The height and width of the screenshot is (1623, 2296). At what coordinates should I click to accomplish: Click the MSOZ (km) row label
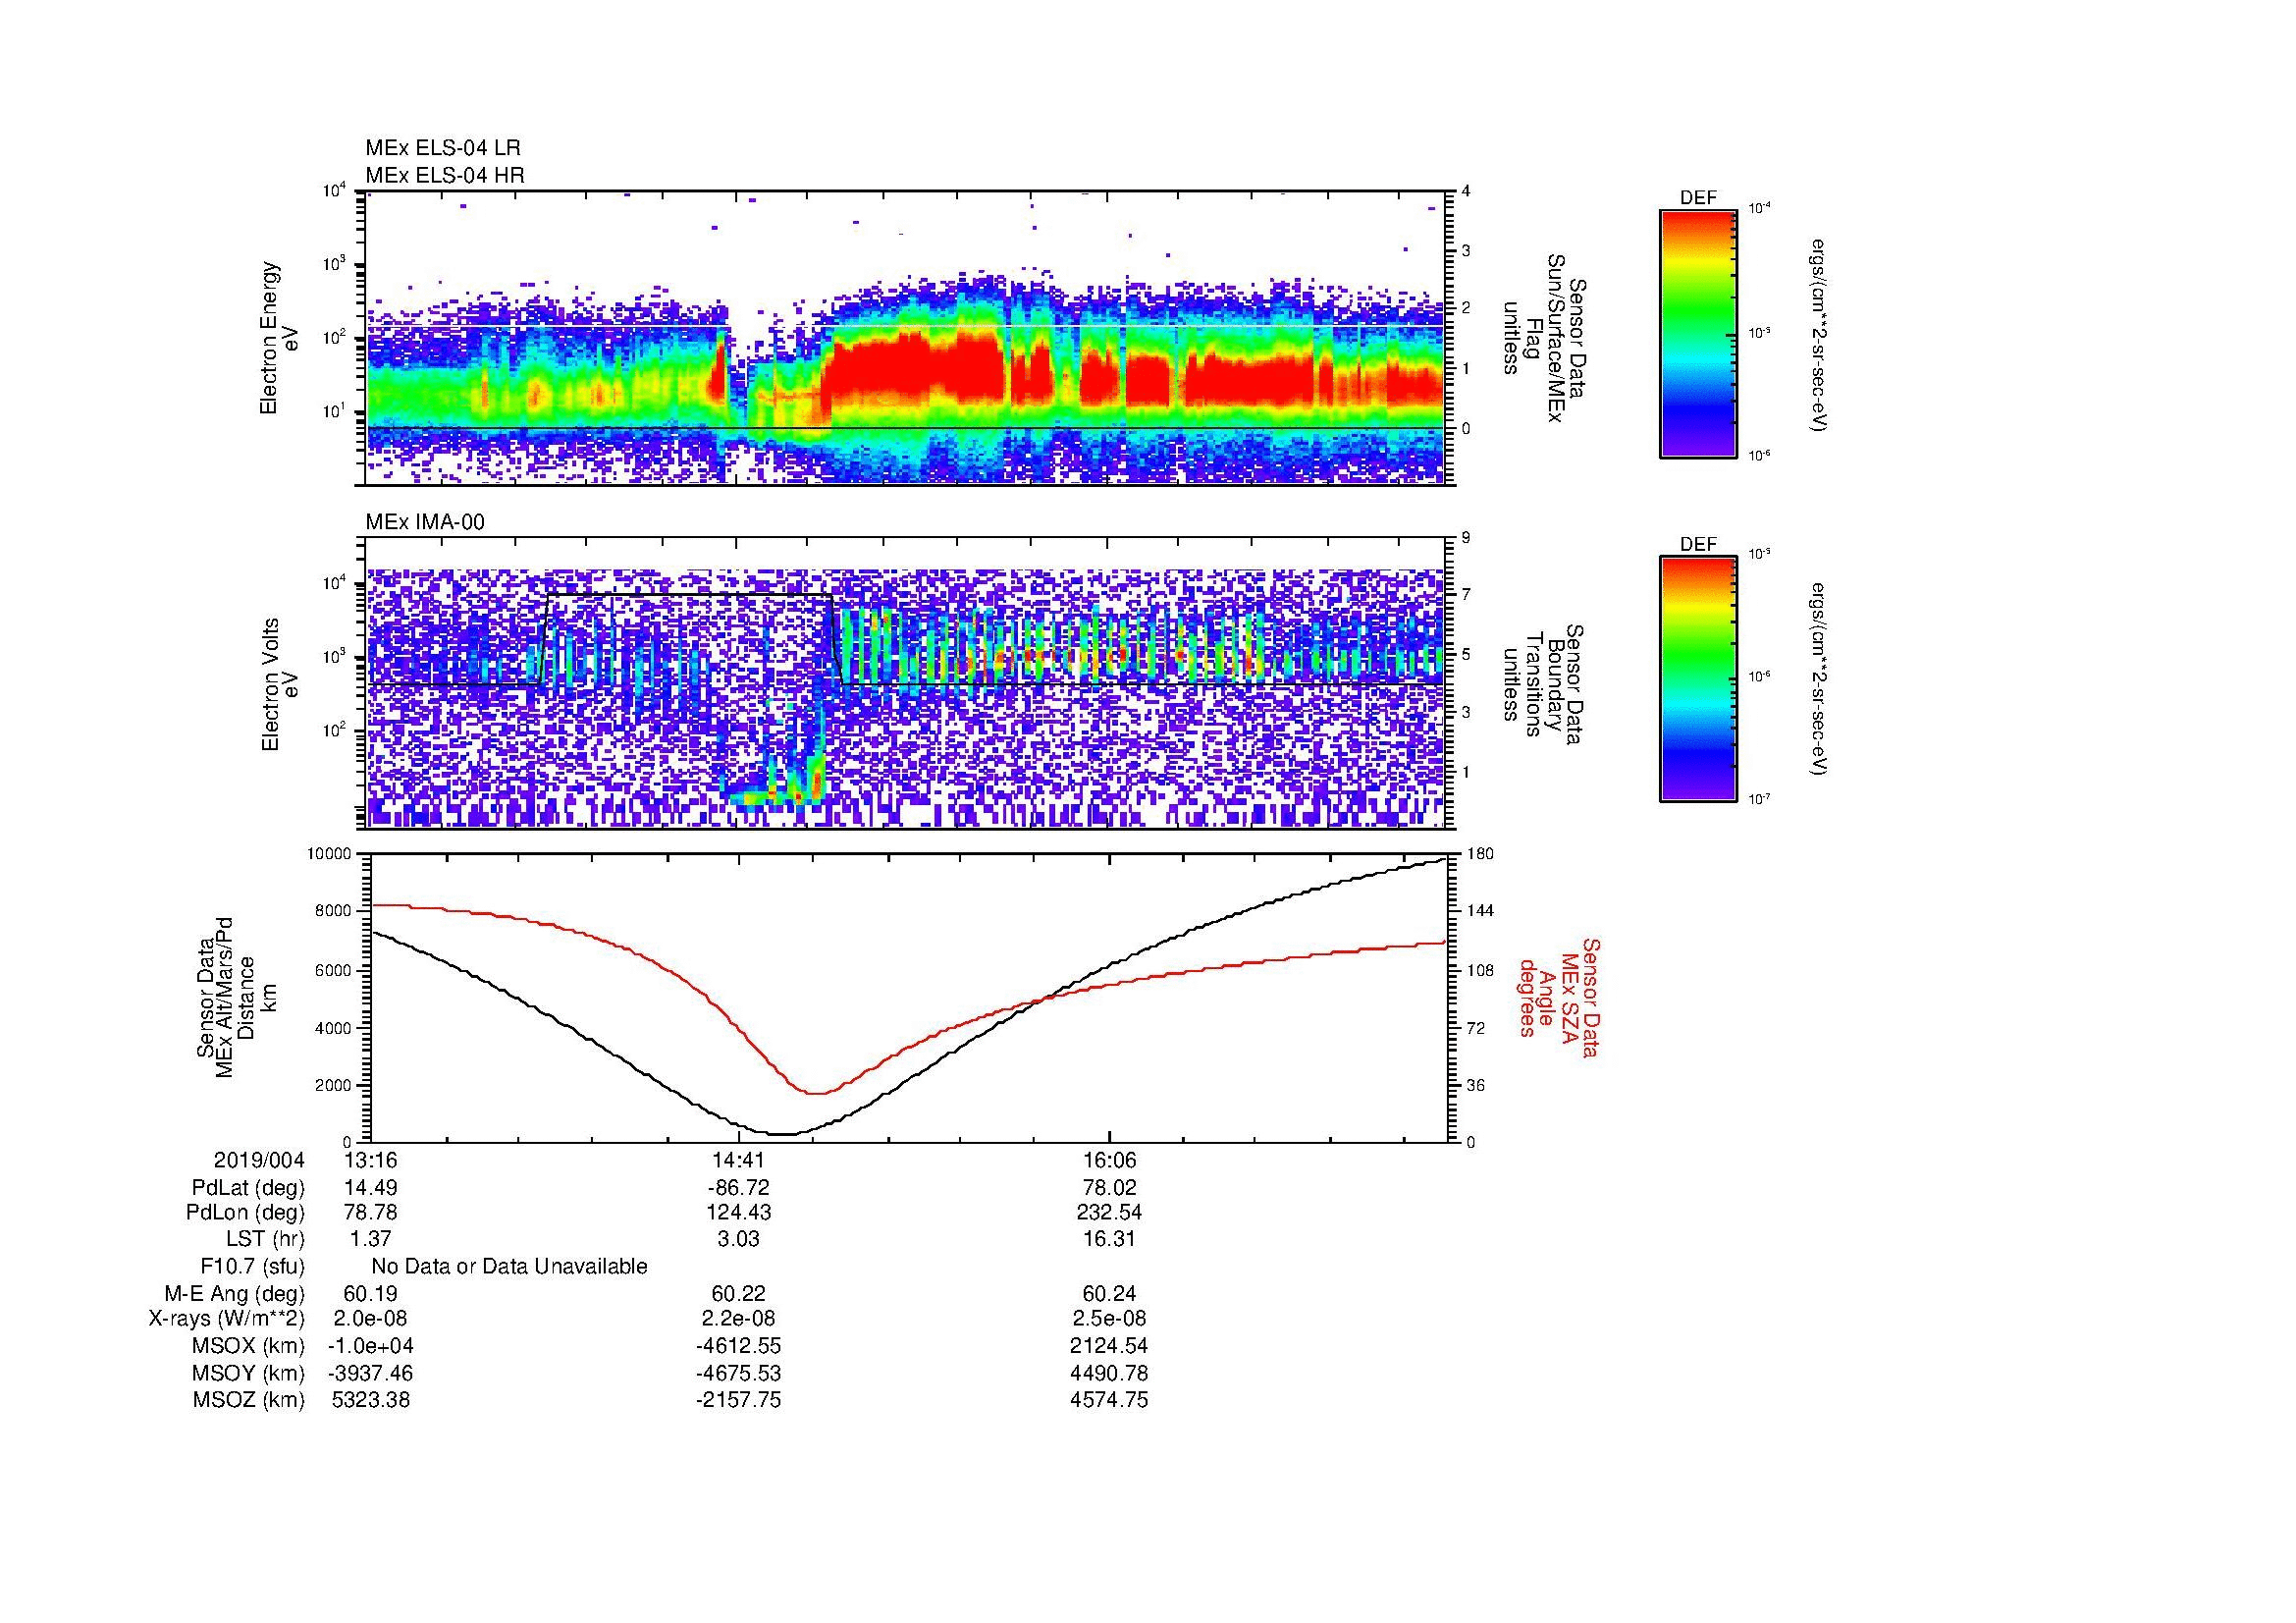(x=248, y=1400)
